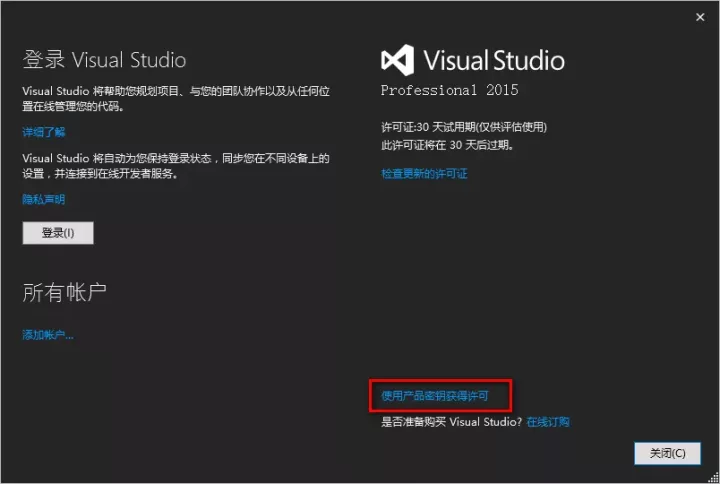
Task: Click the 所有帐户 section heading
Action: 65,292
